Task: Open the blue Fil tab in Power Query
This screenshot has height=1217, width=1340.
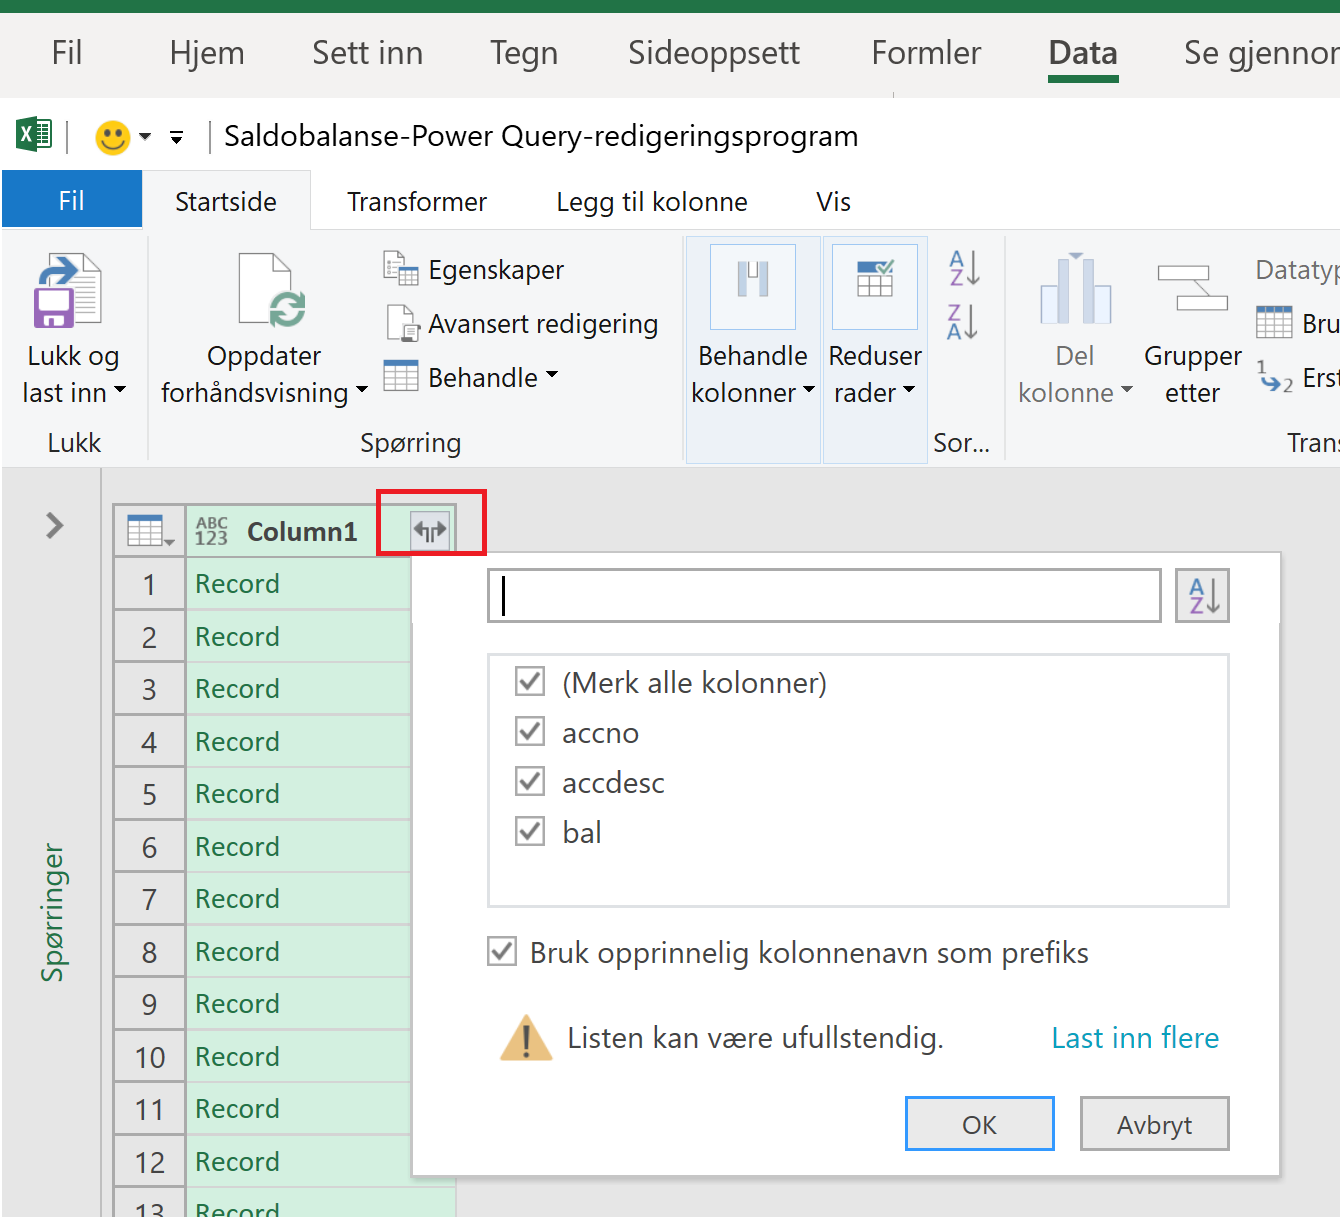Action: 72,200
